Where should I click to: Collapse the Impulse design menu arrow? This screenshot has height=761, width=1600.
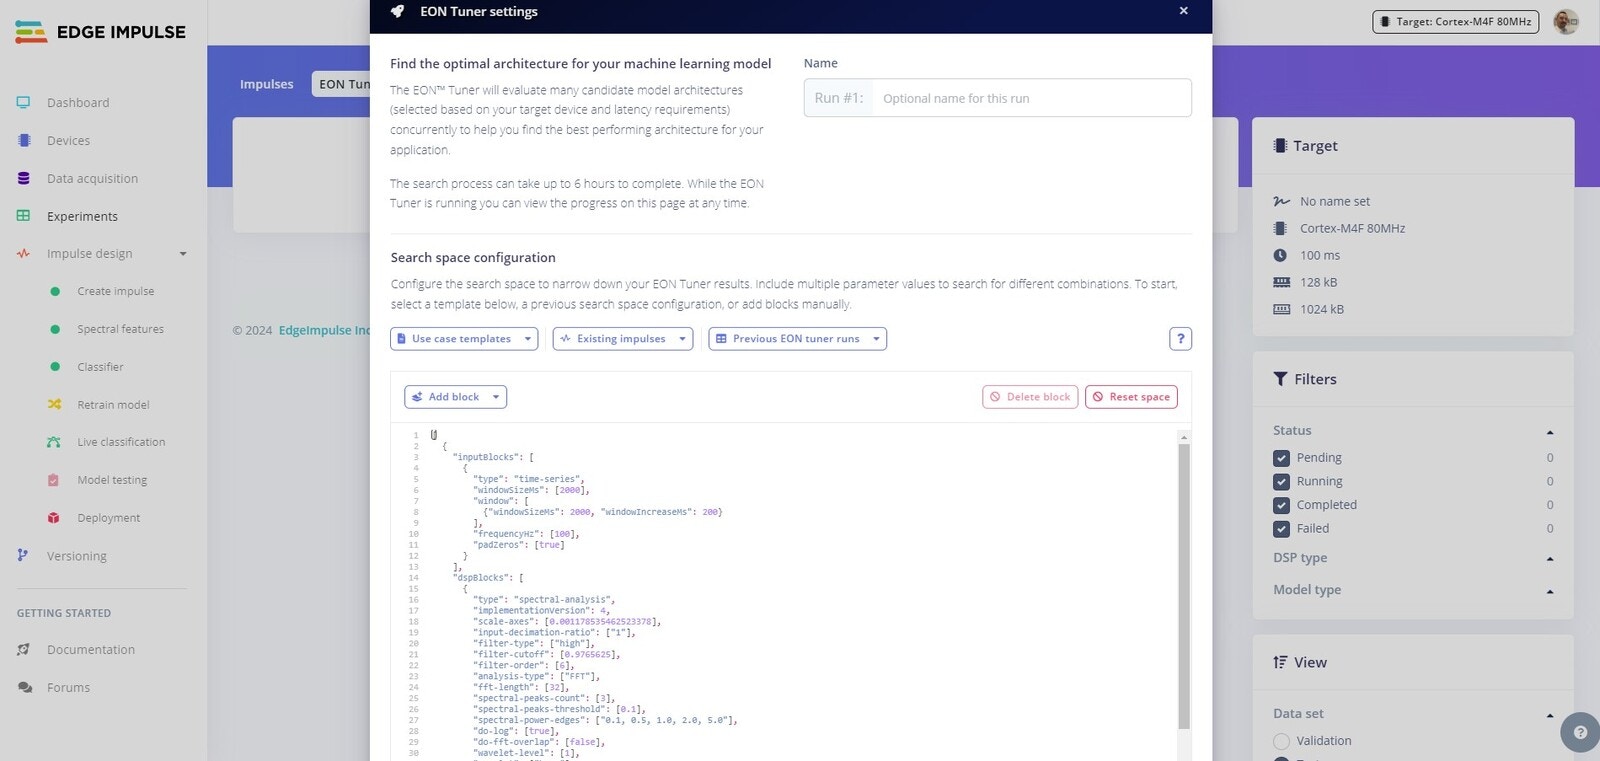pyautogui.click(x=183, y=254)
